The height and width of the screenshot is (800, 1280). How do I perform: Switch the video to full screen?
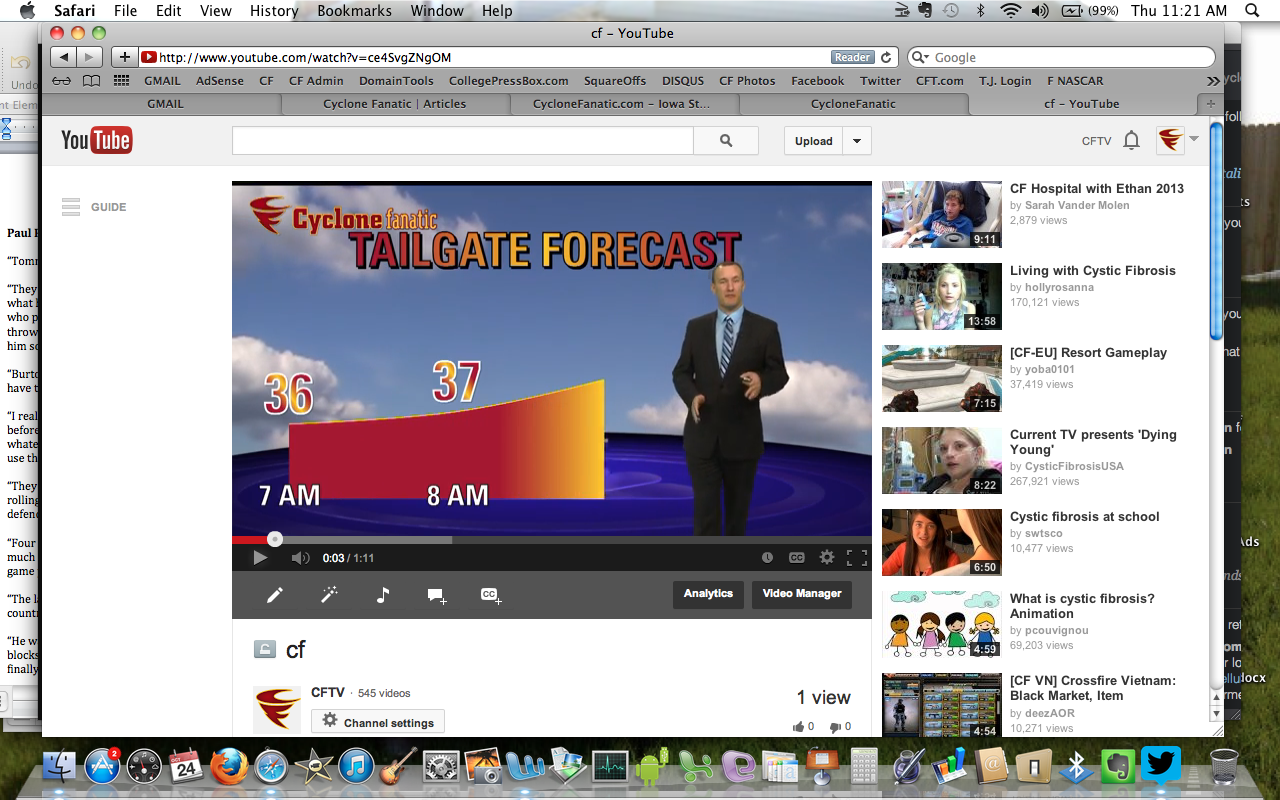[x=857, y=558]
